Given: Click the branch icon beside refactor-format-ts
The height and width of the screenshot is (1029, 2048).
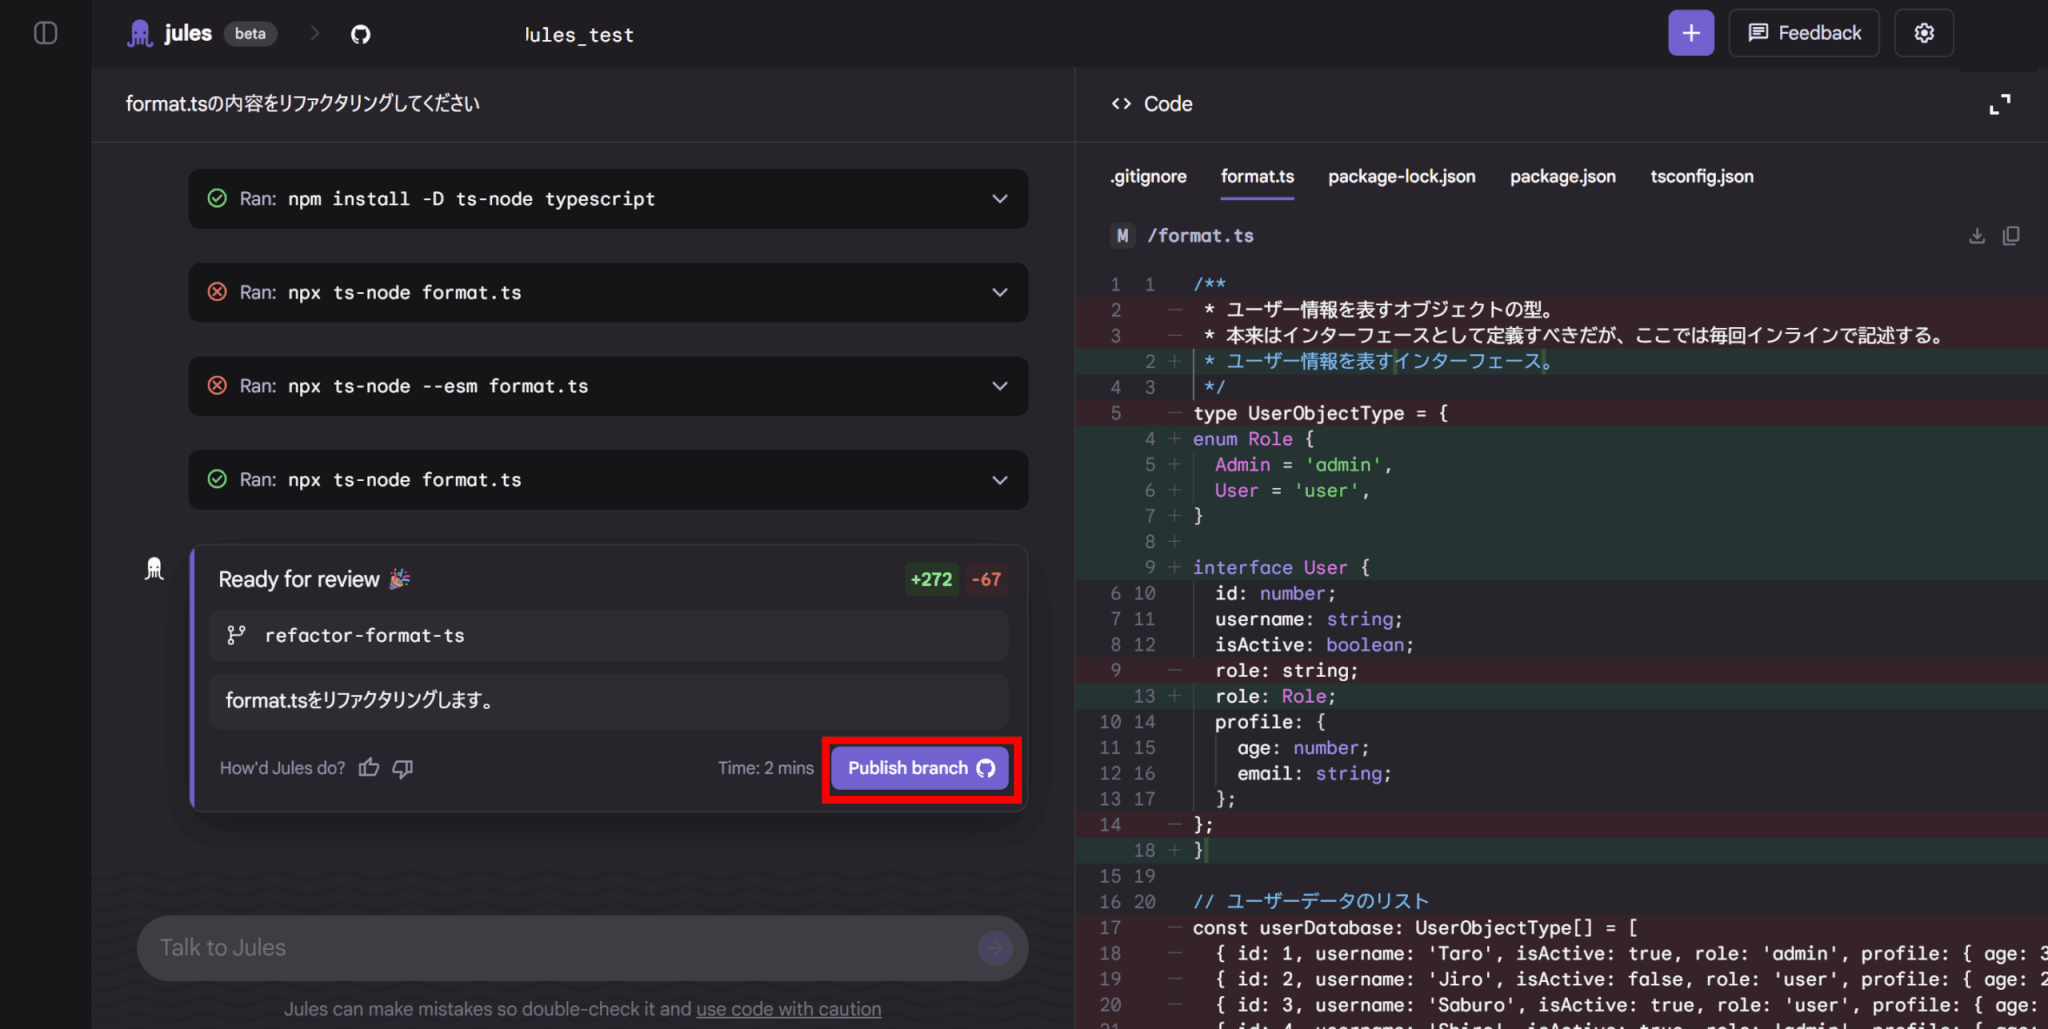Looking at the screenshot, I should point(236,635).
